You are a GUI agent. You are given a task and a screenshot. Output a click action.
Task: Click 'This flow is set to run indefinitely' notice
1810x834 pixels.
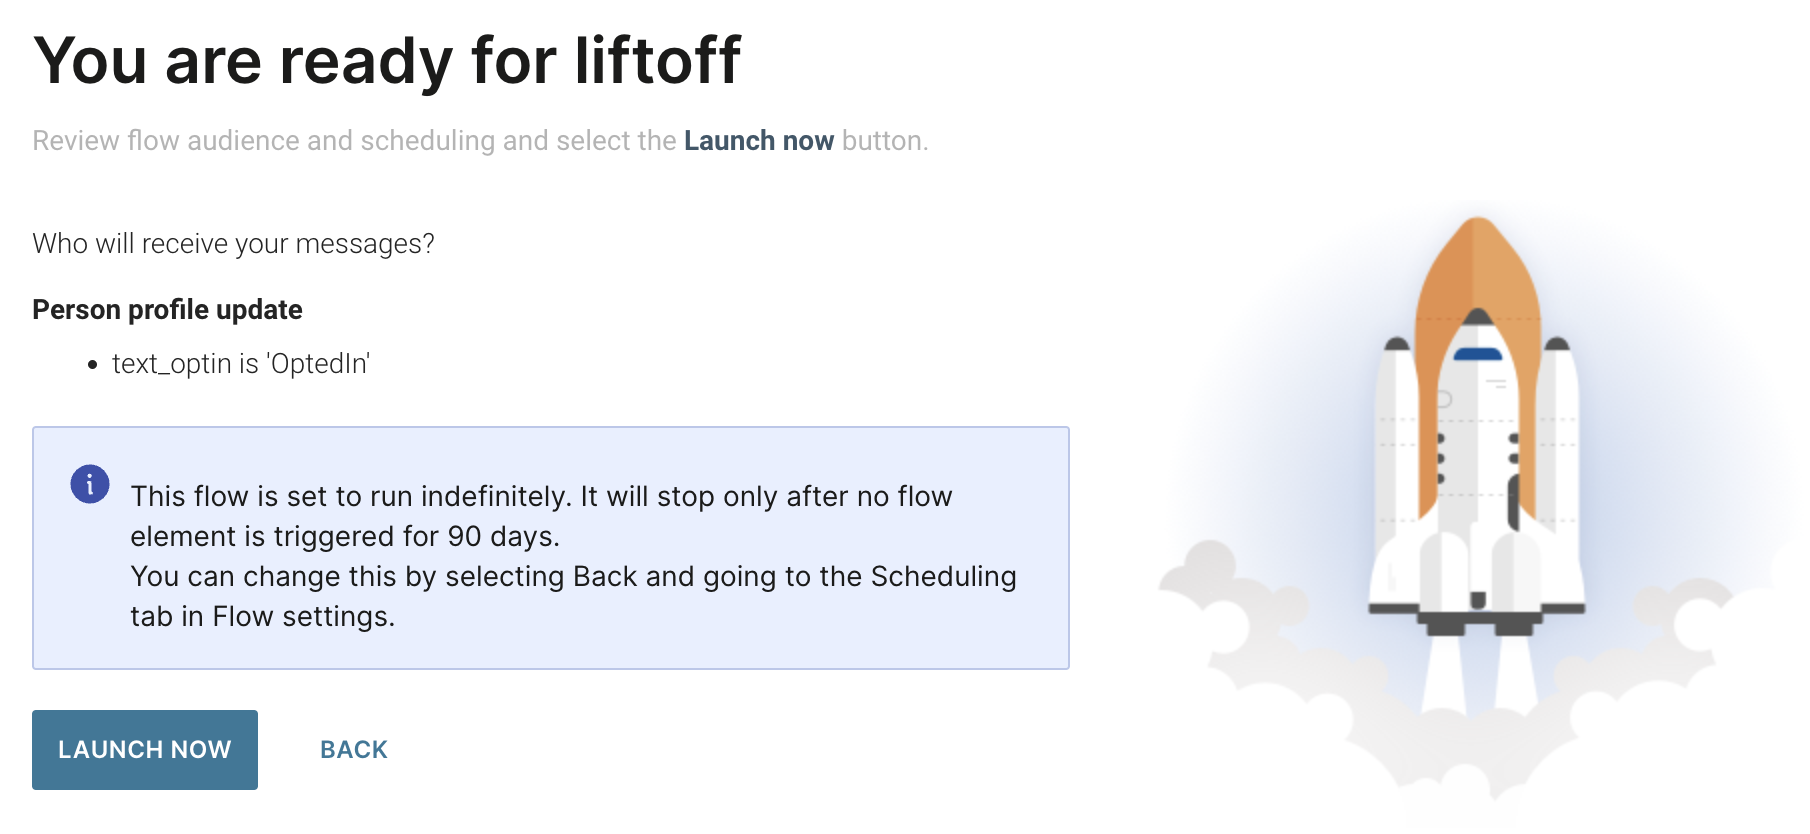coord(350,497)
